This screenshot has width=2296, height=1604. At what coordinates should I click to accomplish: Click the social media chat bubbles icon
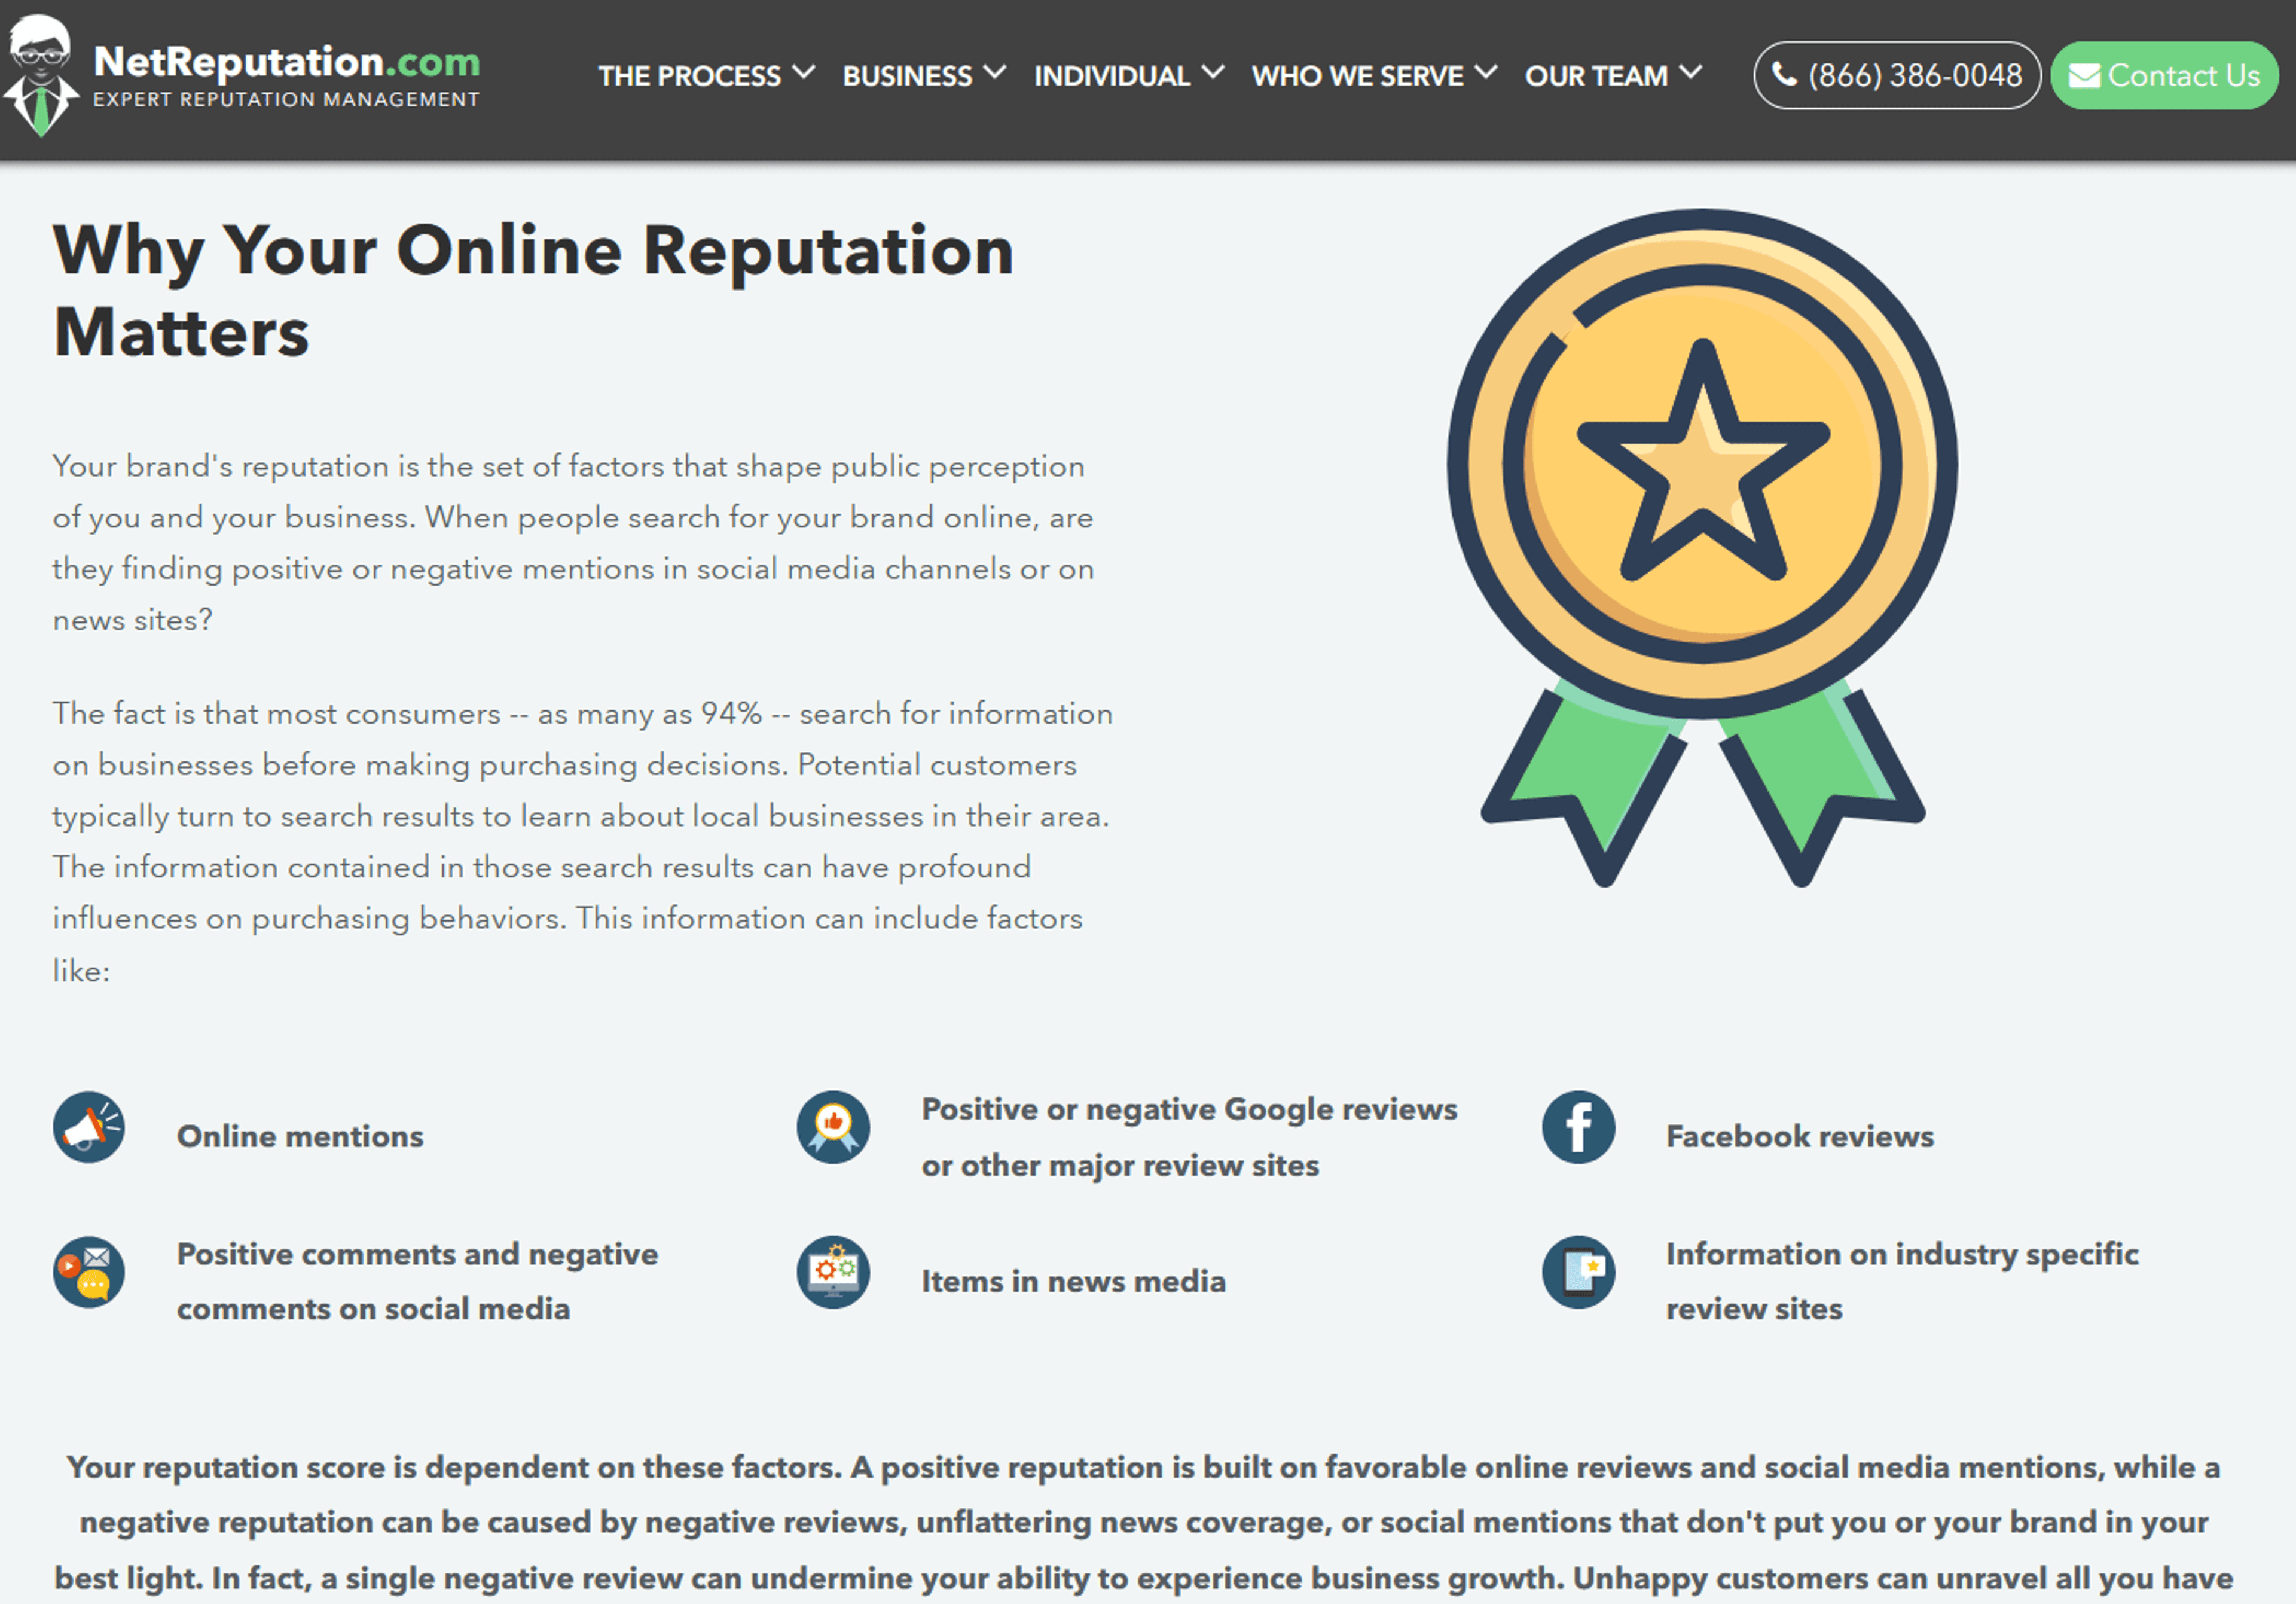click(89, 1272)
